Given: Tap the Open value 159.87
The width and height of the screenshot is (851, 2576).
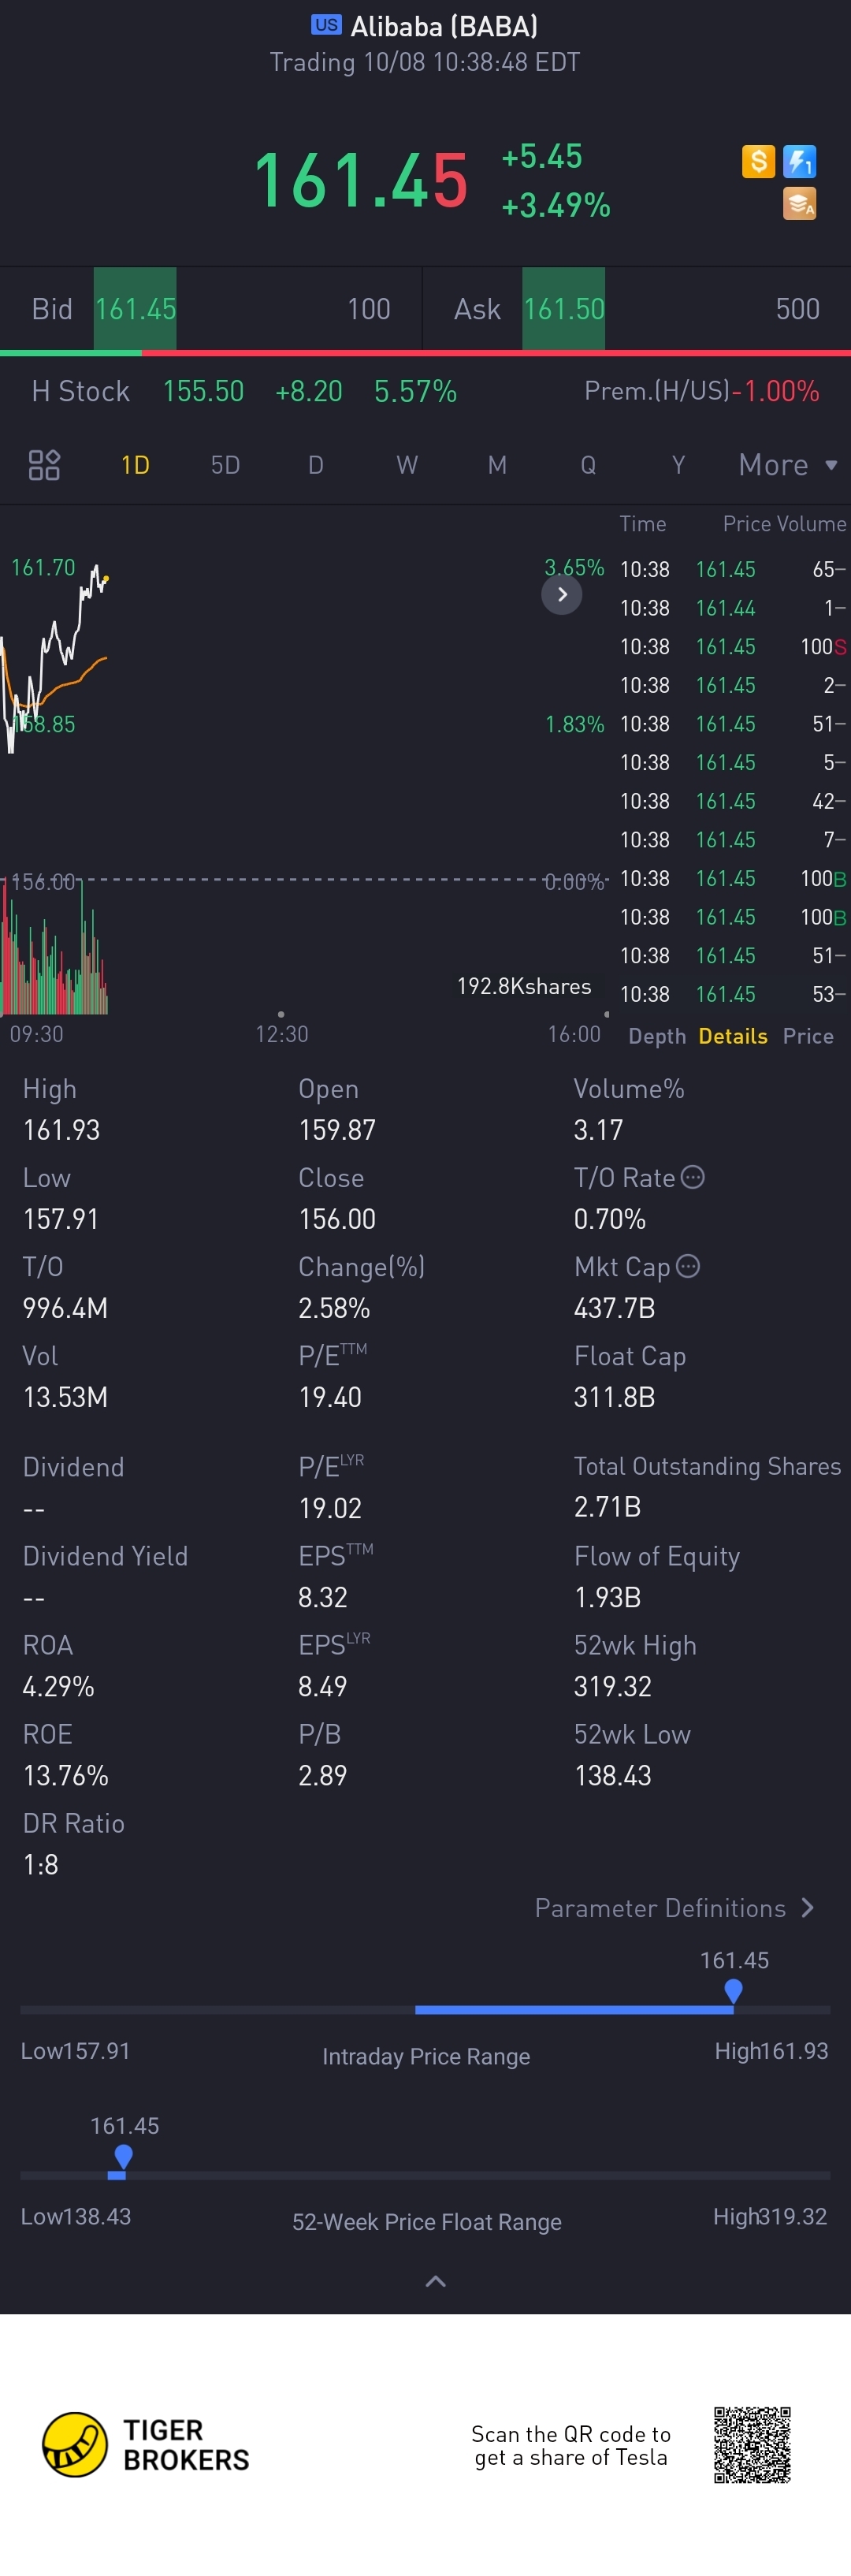Looking at the screenshot, I should (x=337, y=1130).
